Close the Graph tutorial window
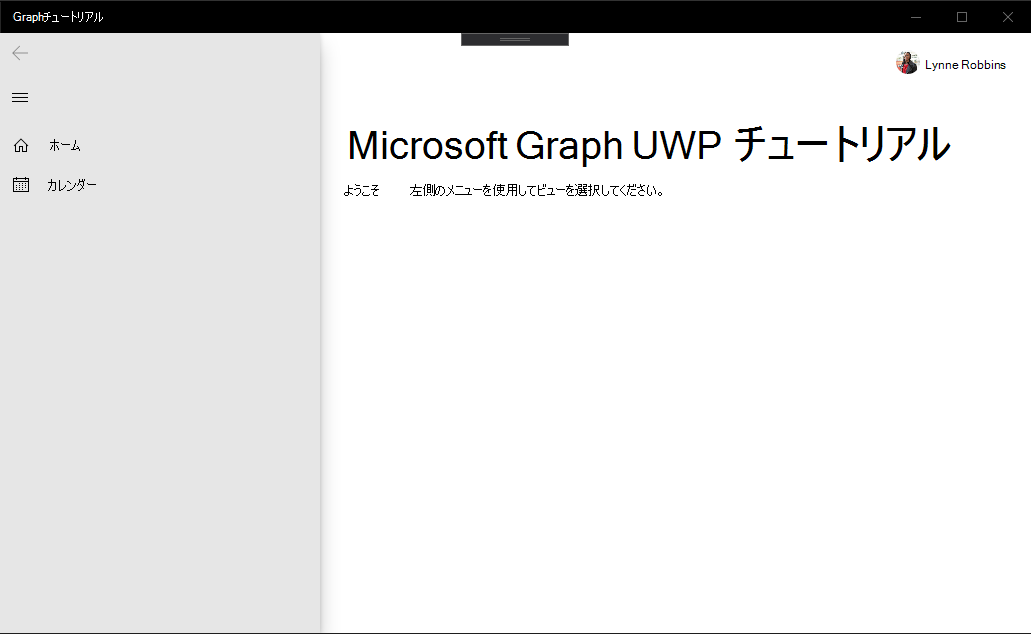This screenshot has height=634, width=1031. [1008, 17]
